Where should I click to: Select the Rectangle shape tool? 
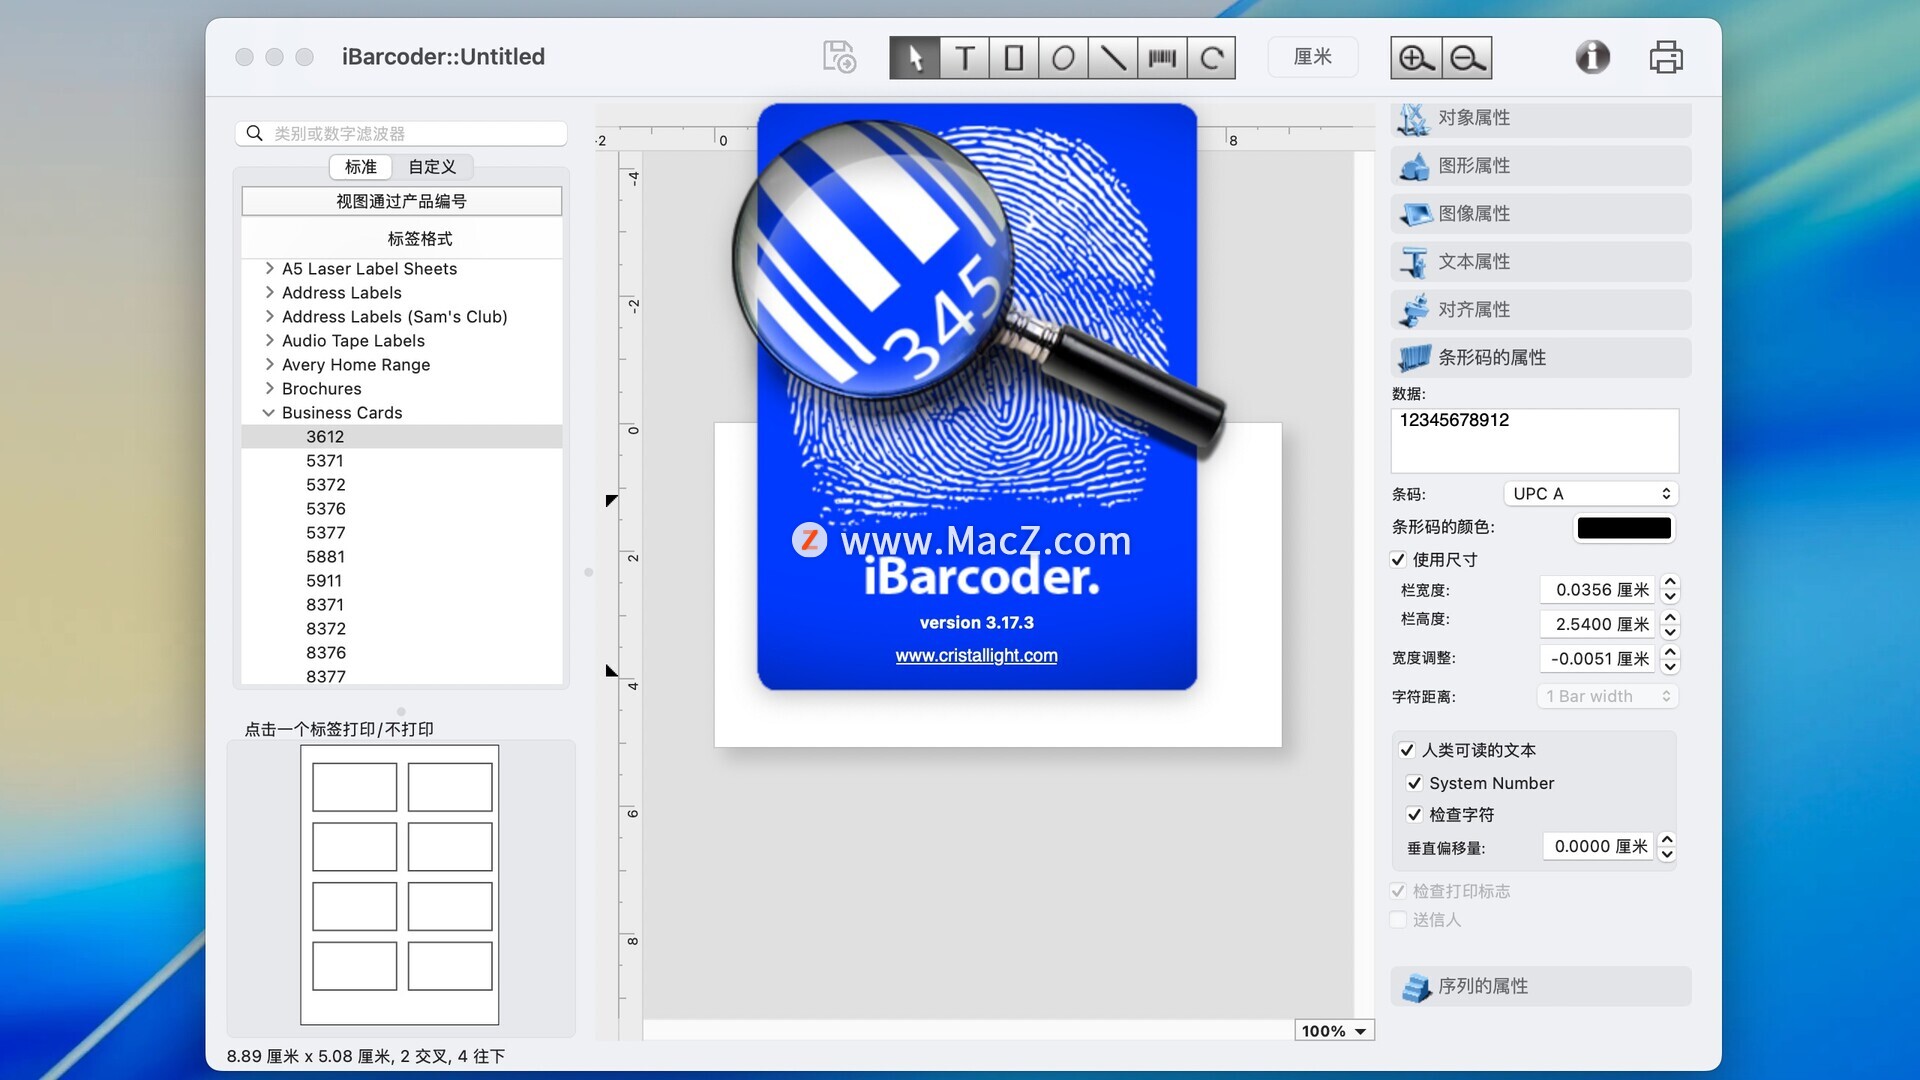[1013, 58]
